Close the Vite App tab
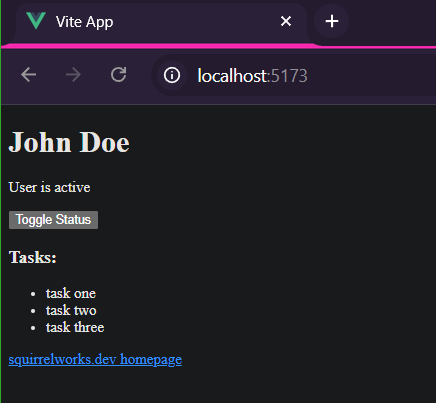 pyautogui.click(x=286, y=21)
